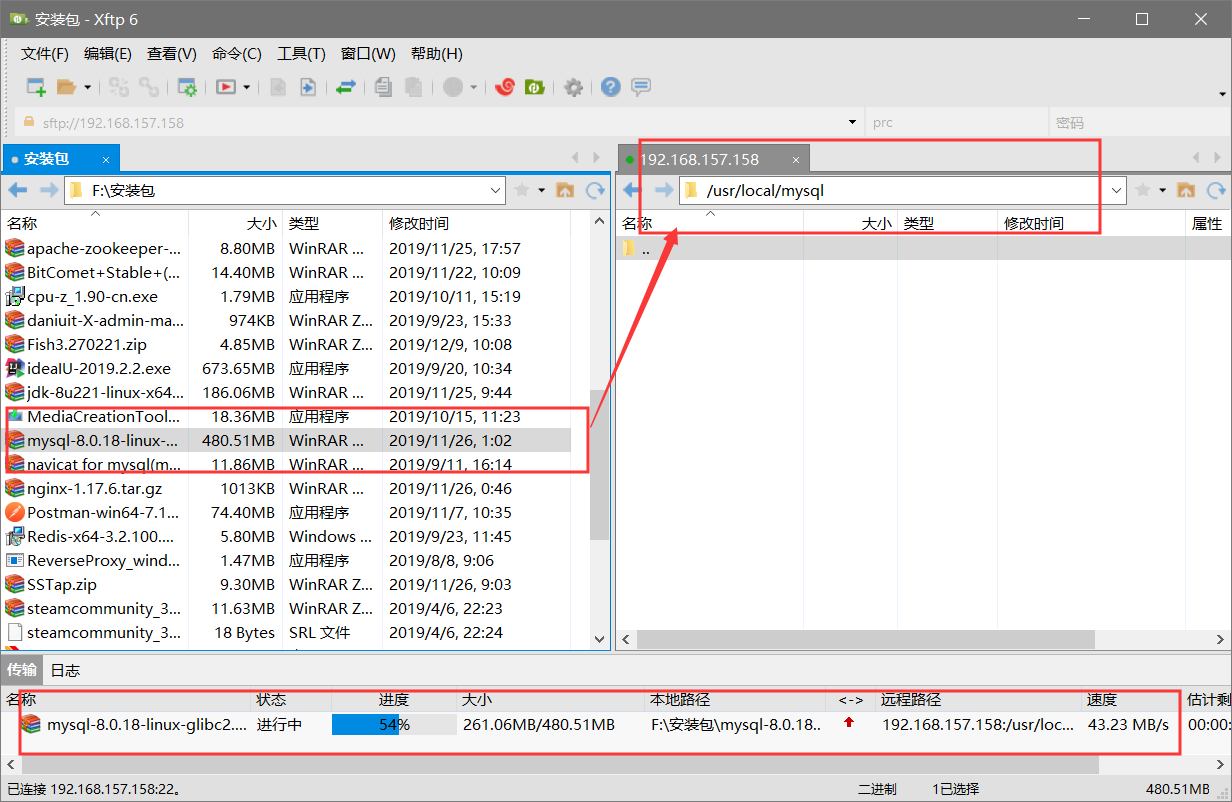Refresh the remote pane

coord(1217,190)
